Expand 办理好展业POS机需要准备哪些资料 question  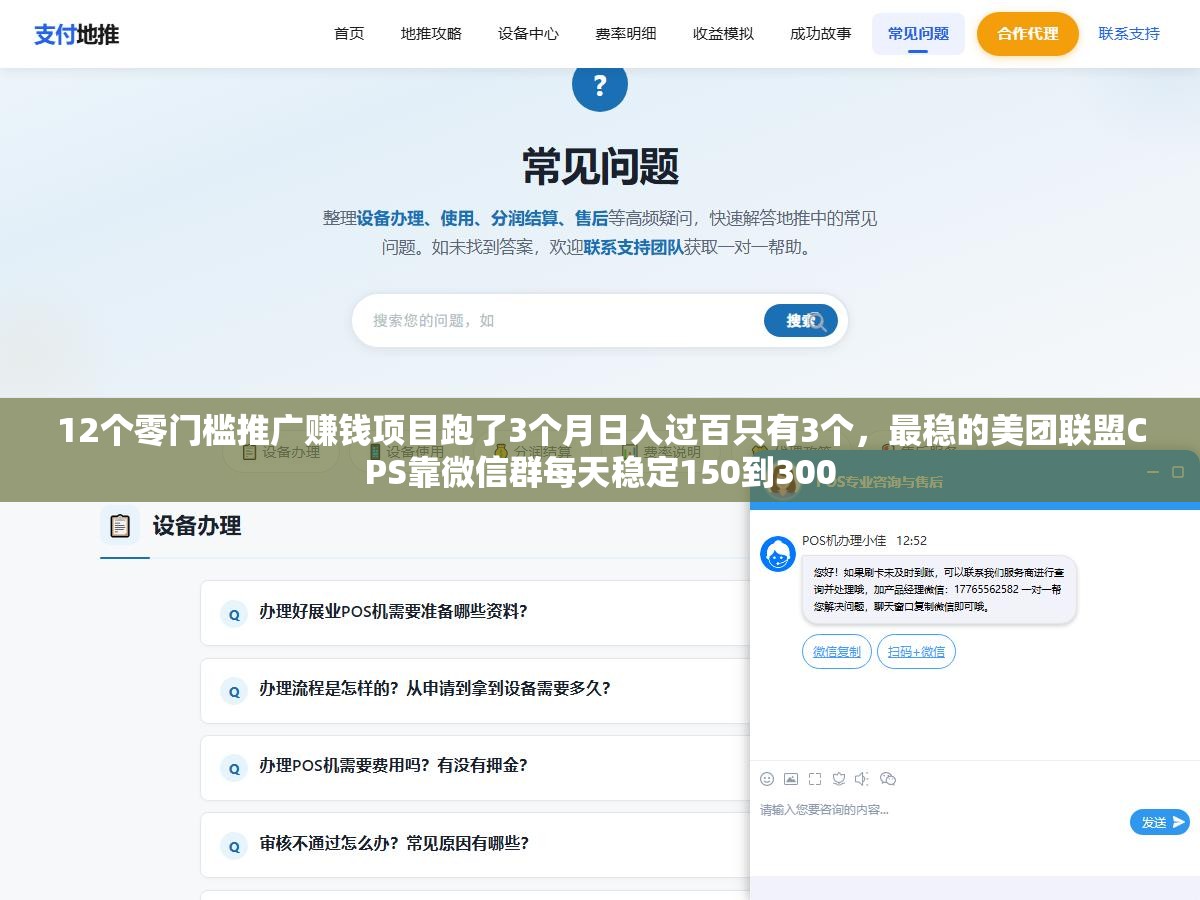pos(475,613)
